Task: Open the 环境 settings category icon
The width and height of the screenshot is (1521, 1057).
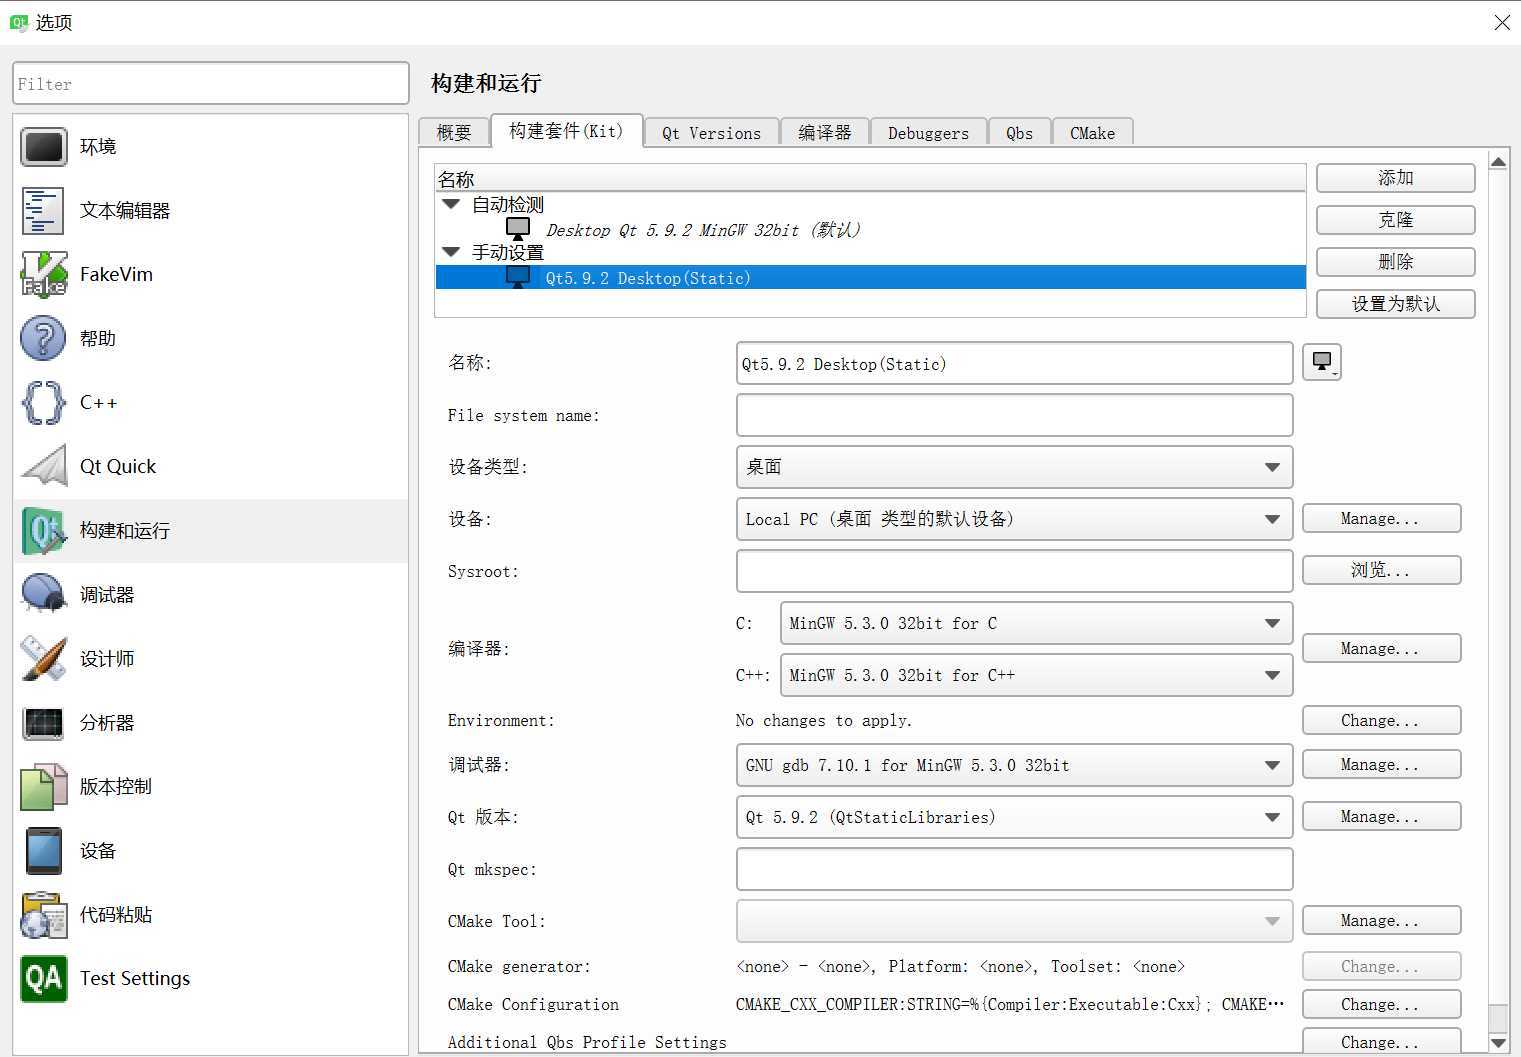Action: tap(43, 147)
